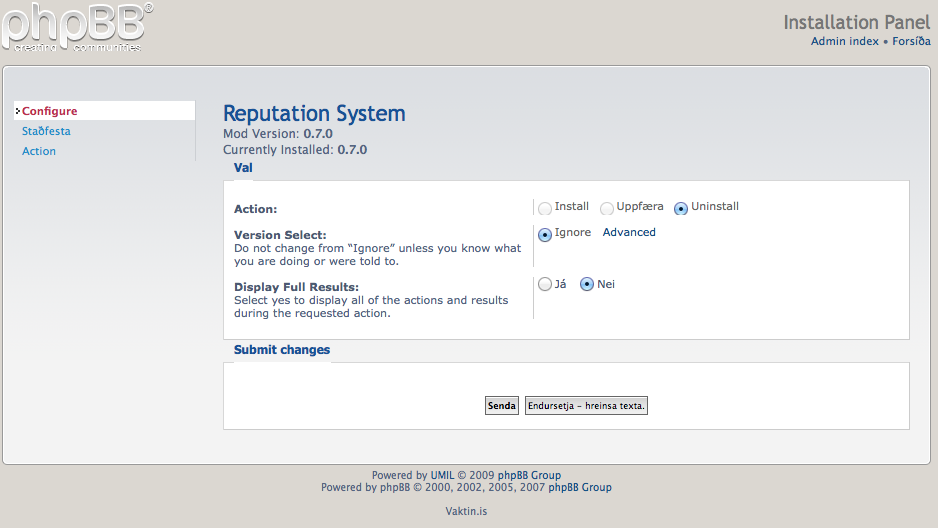938x528 pixels.
Task: Click phpBB Group link beside 2007 copyright
Action: pos(580,487)
